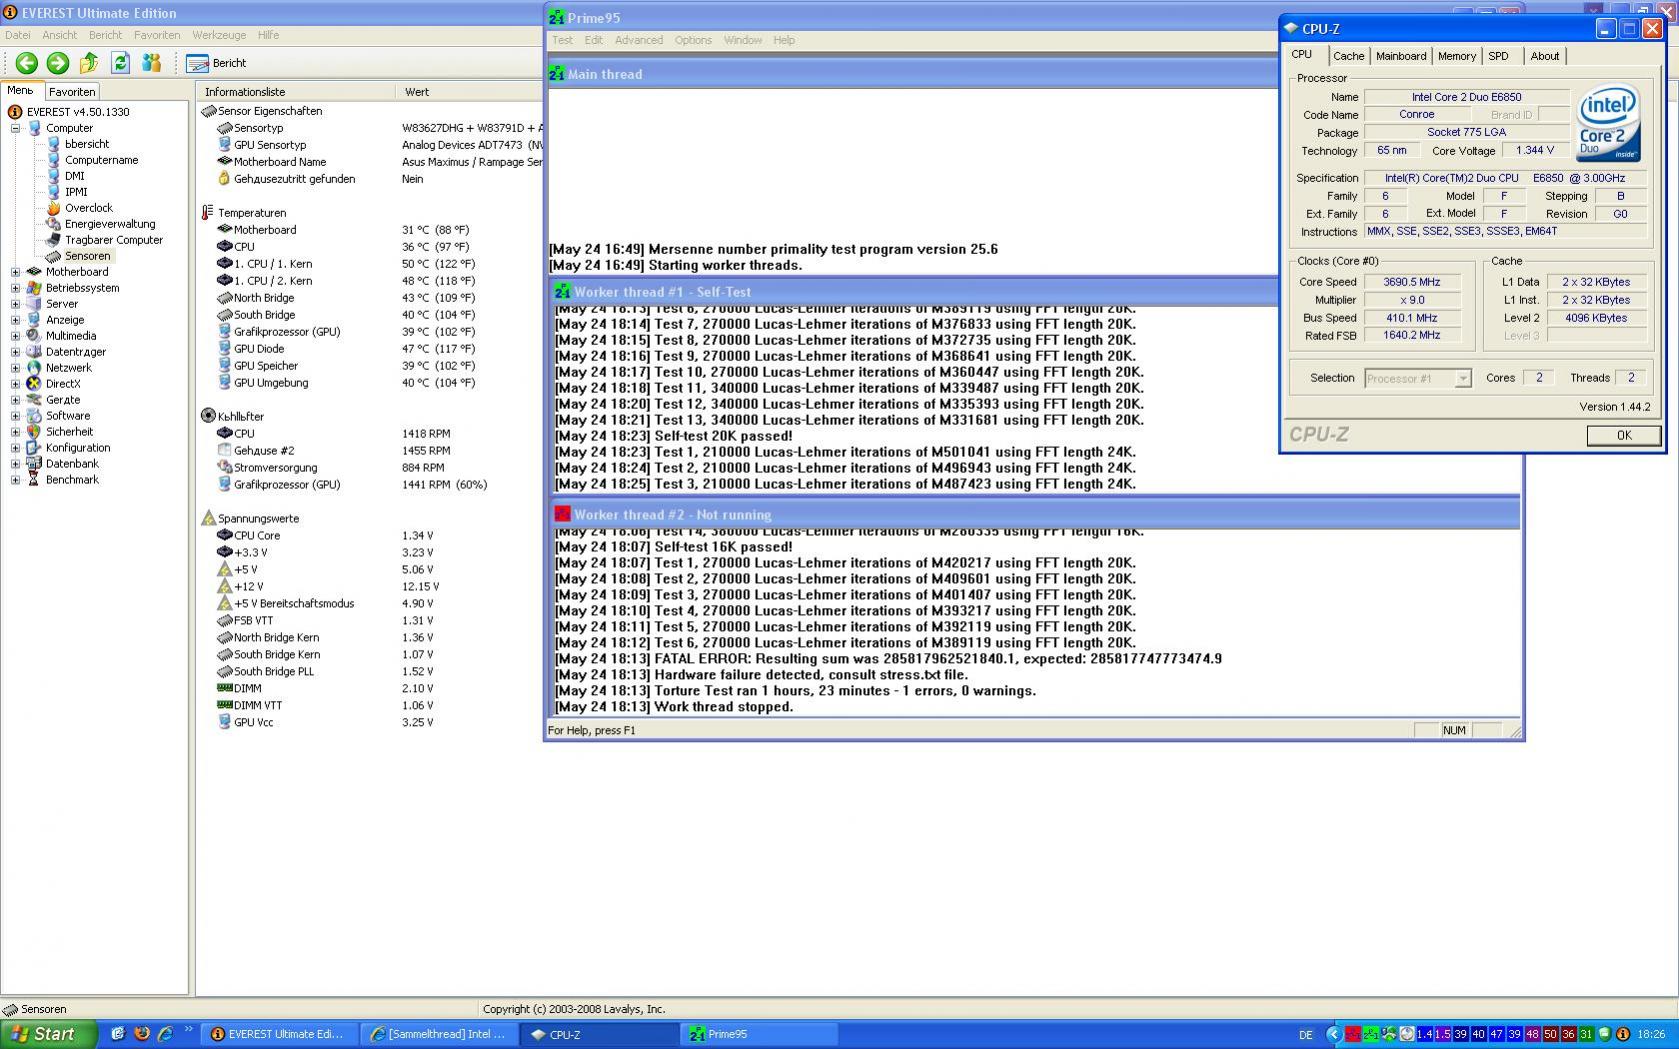Switch to the Prime95 taskbar button
This screenshot has width=1679, height=1049.
point(757,1034)
